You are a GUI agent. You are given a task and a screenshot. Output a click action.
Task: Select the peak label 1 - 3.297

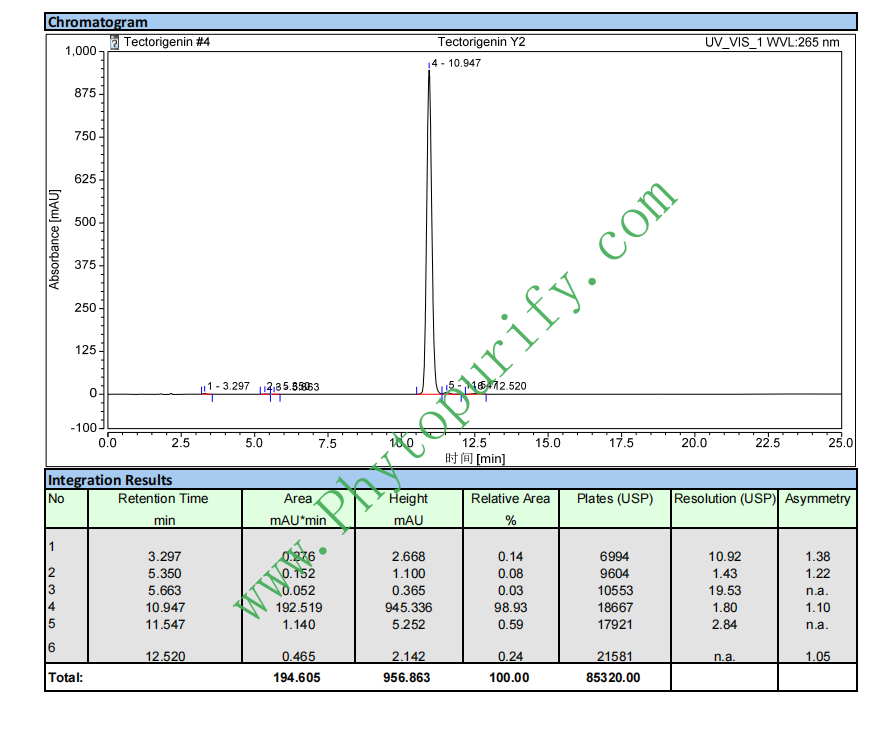coord(228,386)
